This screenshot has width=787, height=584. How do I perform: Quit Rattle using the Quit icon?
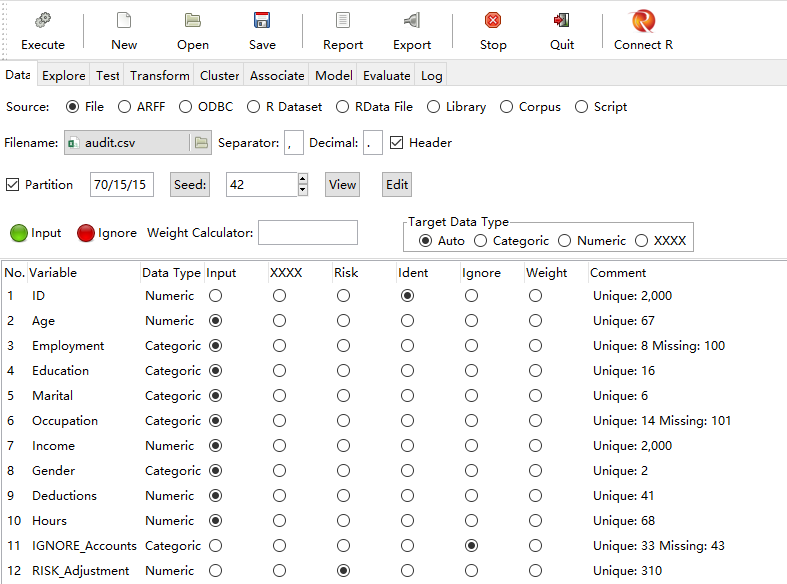(x=562, y=21)
